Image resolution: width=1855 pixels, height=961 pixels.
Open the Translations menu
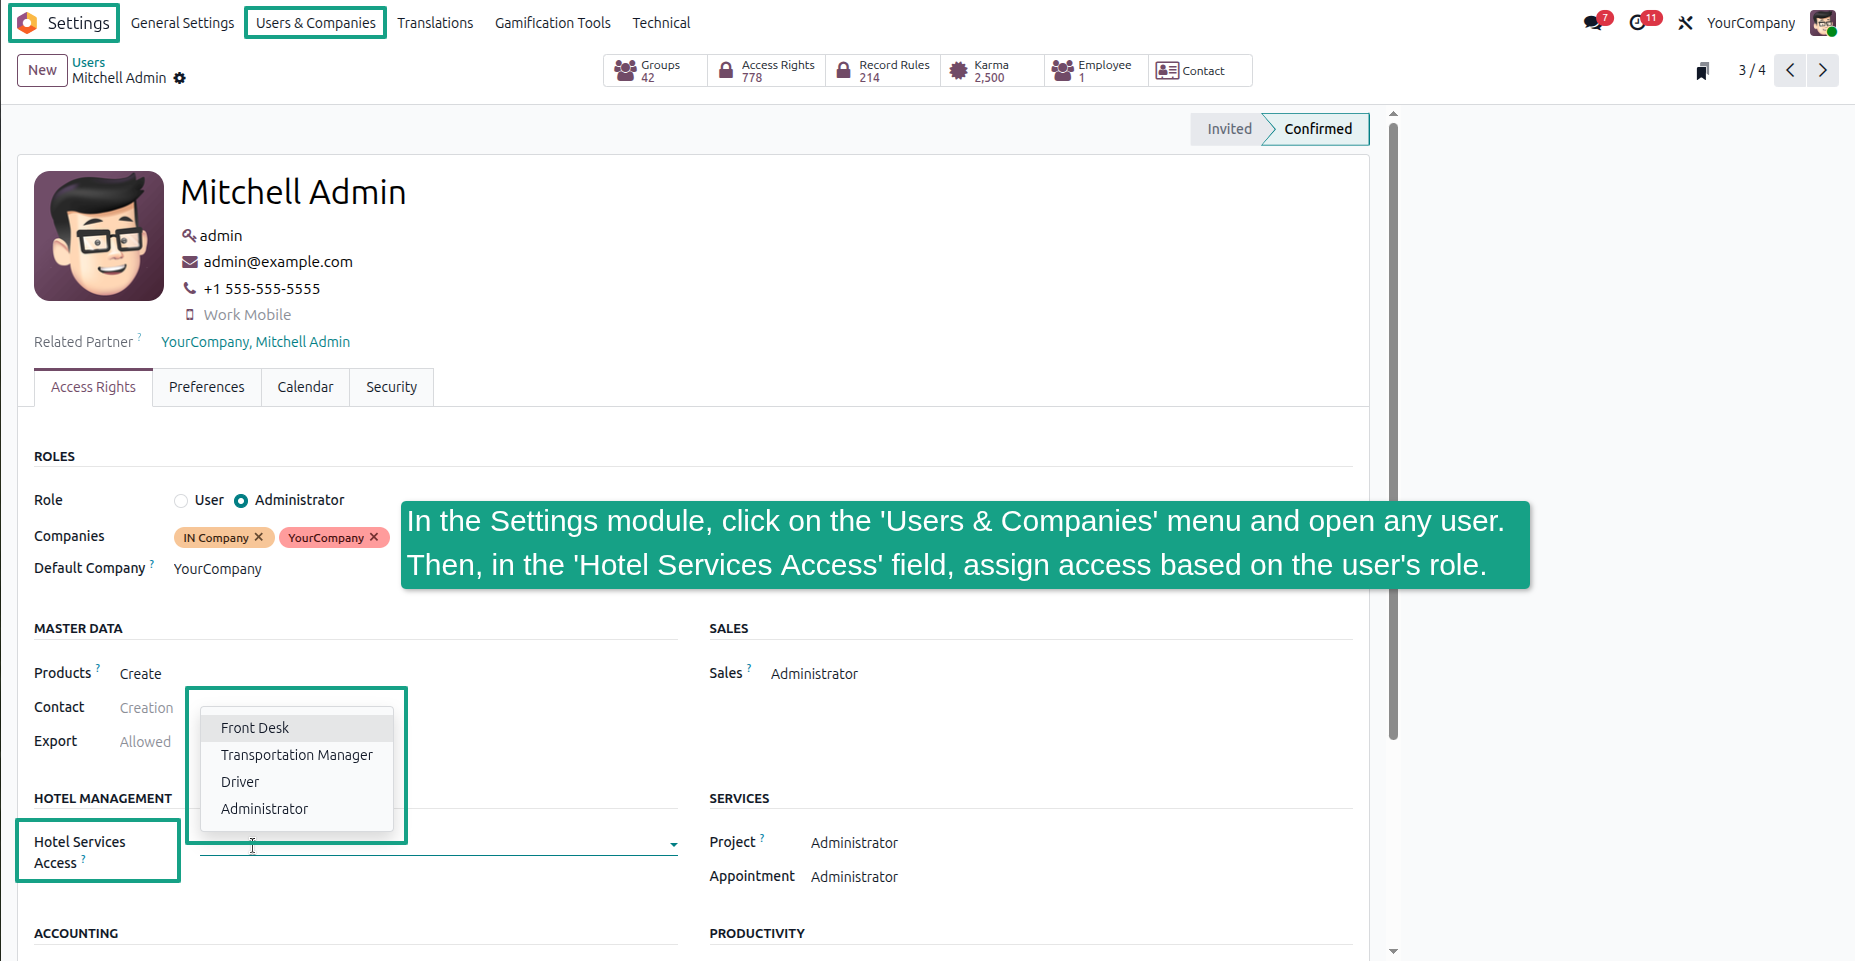coord(435,23)
